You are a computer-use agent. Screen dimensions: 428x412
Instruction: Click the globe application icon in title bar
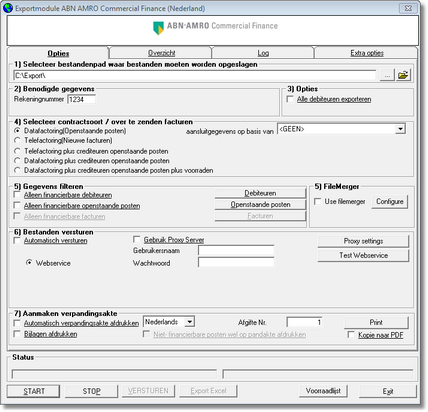point(8,8)
